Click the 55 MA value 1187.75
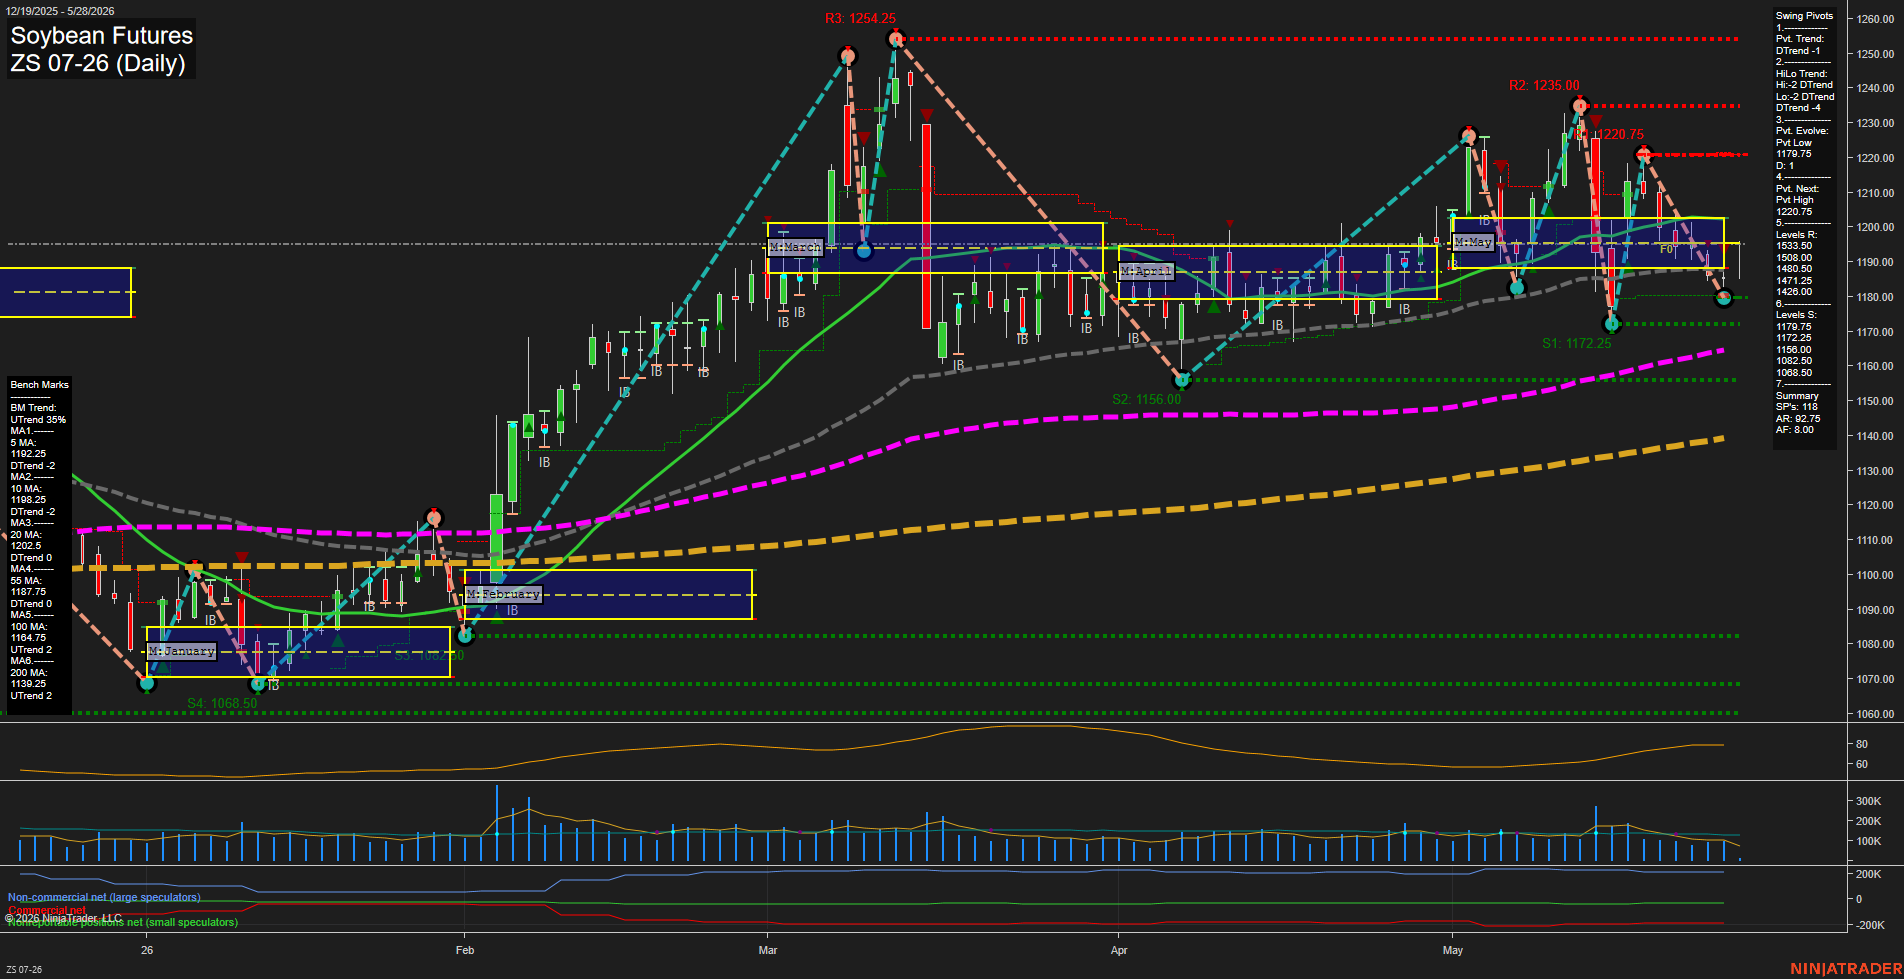The image size is (1904, 979). click(x=28, y=592)
